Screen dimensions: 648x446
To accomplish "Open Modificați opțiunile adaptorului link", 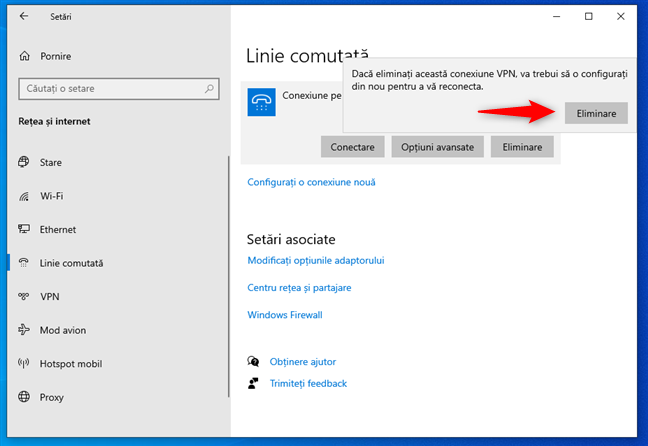I will pos(316,261).
